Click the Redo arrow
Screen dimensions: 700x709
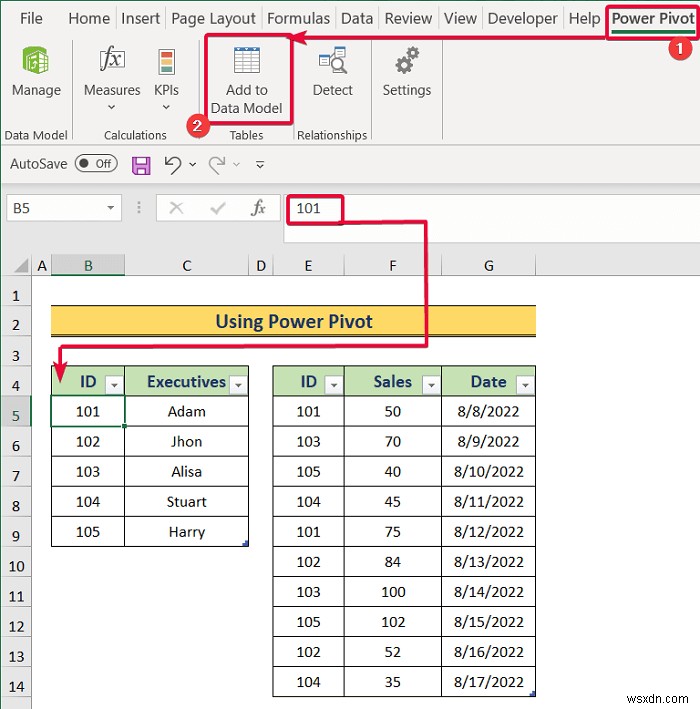click(x=217, y=165)
